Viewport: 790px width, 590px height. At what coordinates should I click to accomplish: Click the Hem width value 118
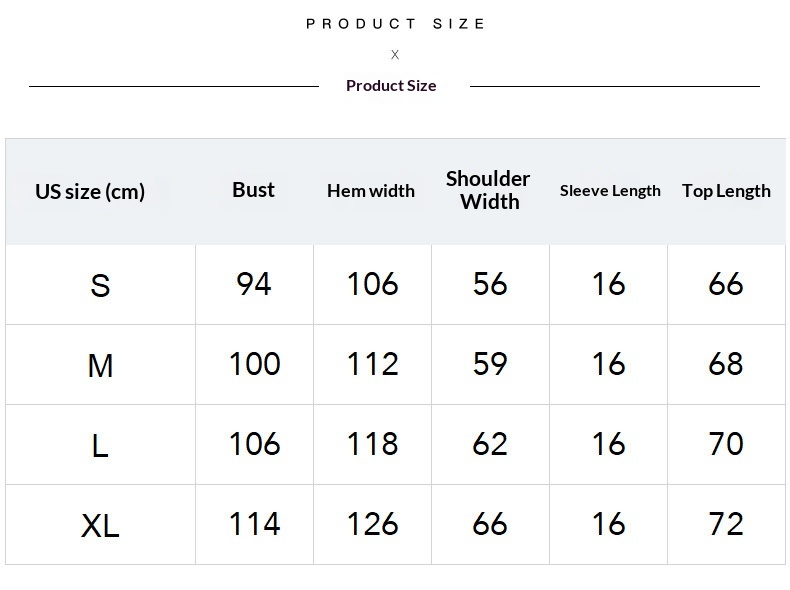click(x=372, y=444)
